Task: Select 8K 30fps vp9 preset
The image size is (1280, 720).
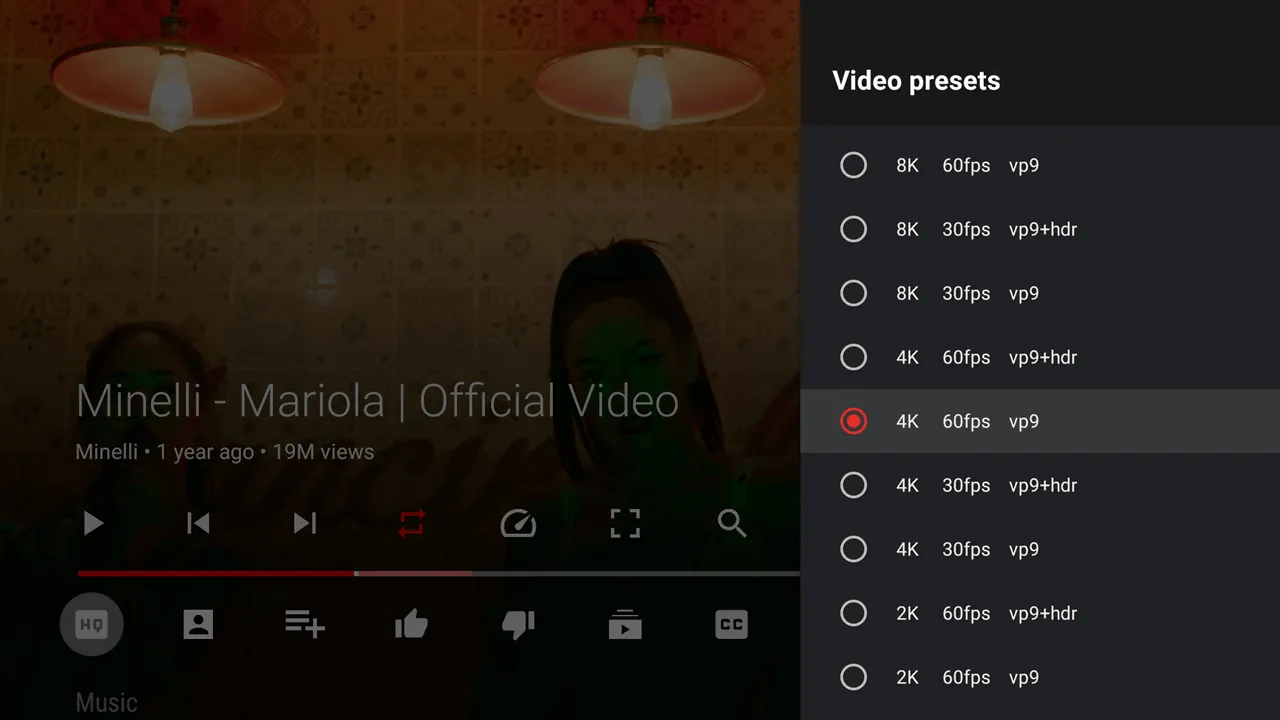Action: tap(1040, 293)
